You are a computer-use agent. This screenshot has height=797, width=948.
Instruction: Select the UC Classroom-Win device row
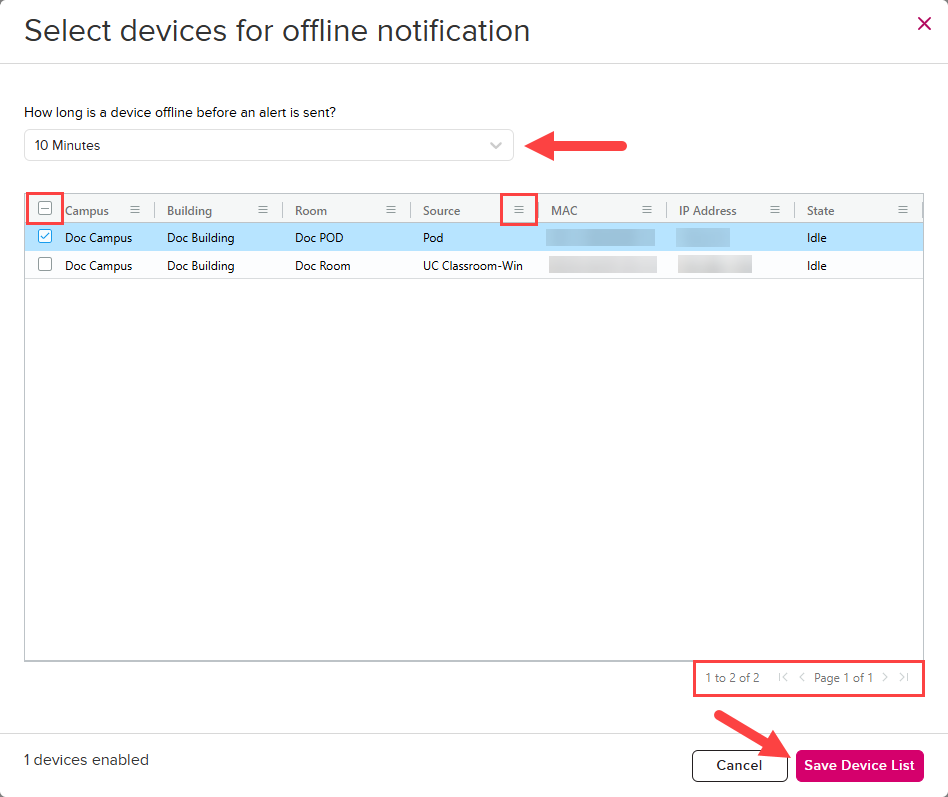pos(472,266)
